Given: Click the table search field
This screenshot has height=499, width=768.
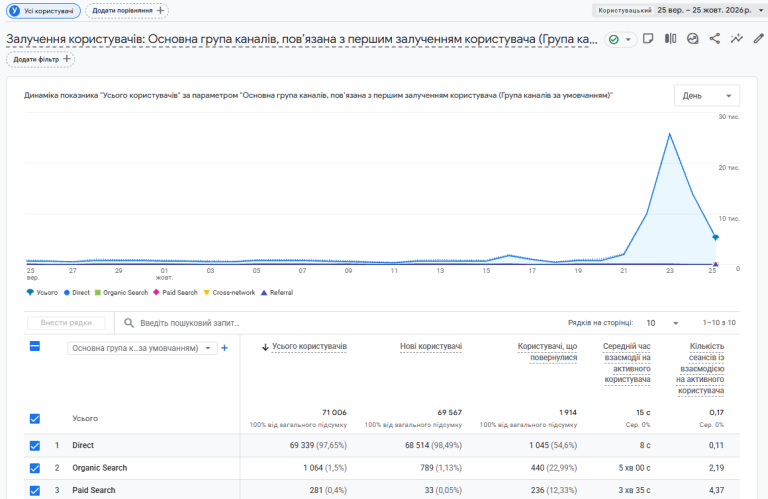Looking at the screenshot, I should tap(338, 323).
